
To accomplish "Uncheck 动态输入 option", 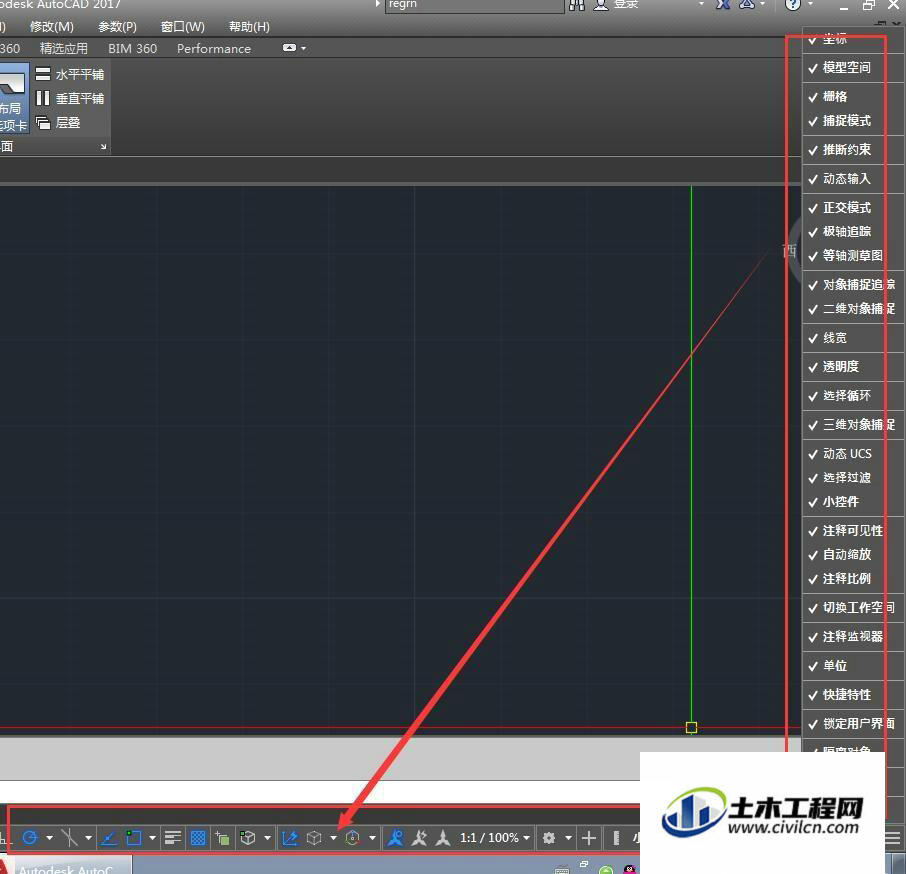I will (x=844, y=178).
